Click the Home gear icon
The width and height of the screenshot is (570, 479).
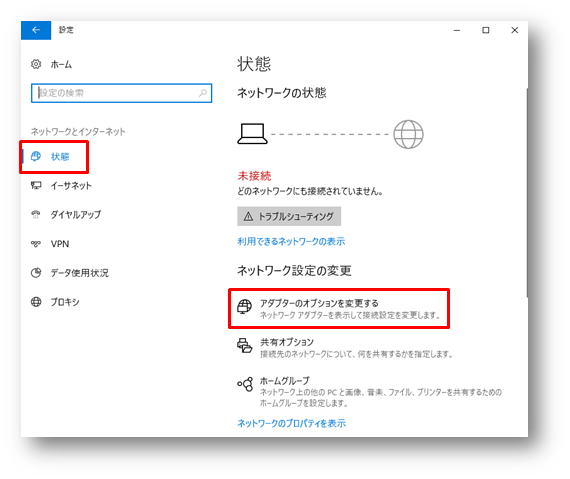[x=36, y=64]
